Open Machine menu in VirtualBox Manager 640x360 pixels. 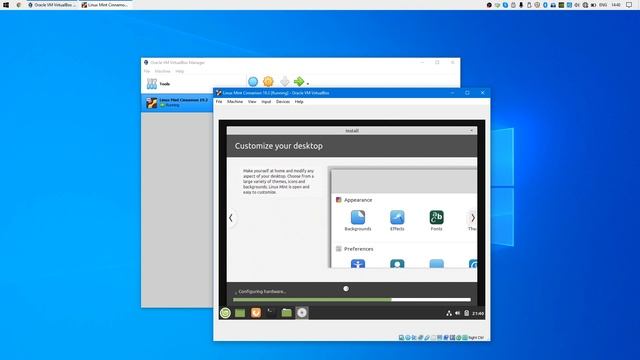tap(162, 71)
